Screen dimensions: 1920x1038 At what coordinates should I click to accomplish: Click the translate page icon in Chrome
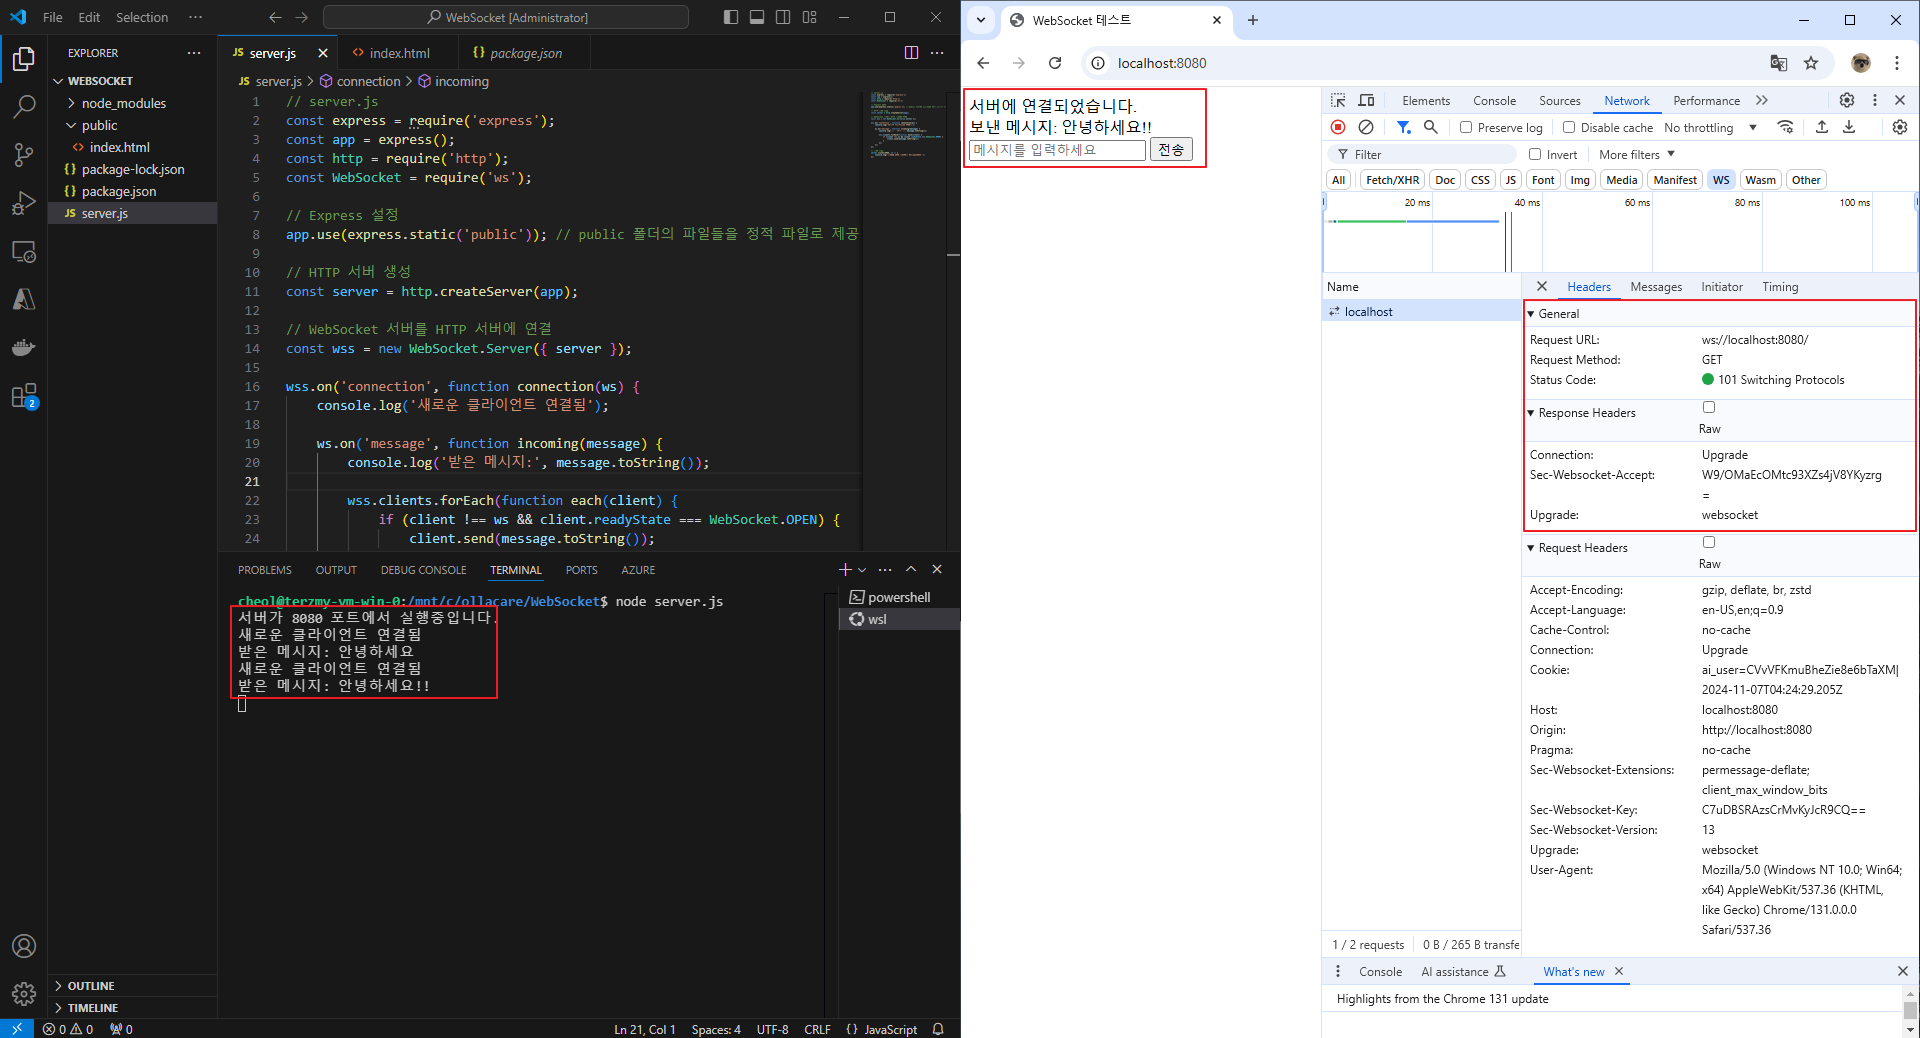[1779, 63]
